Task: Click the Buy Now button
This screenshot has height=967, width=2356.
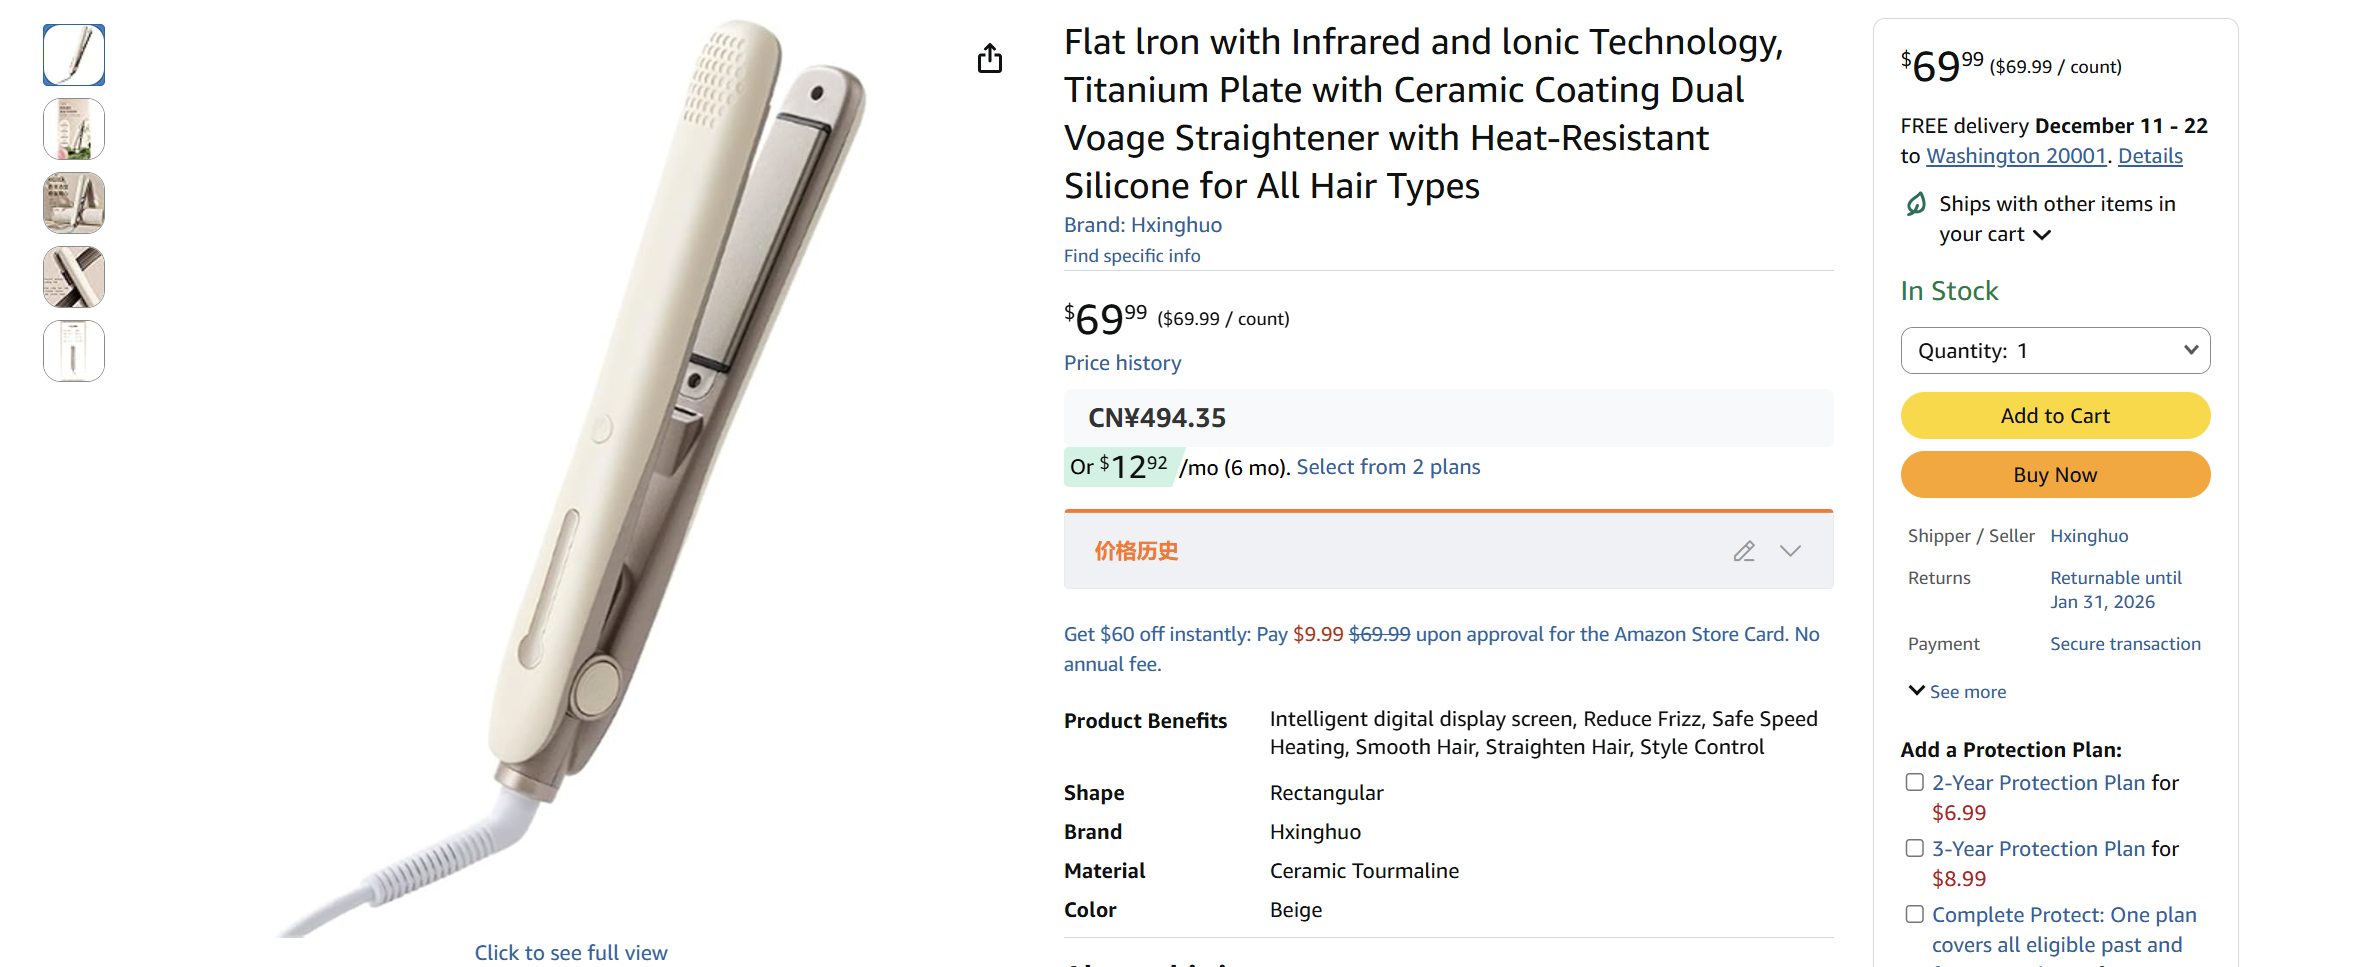Action: (x=2055, y=475)
